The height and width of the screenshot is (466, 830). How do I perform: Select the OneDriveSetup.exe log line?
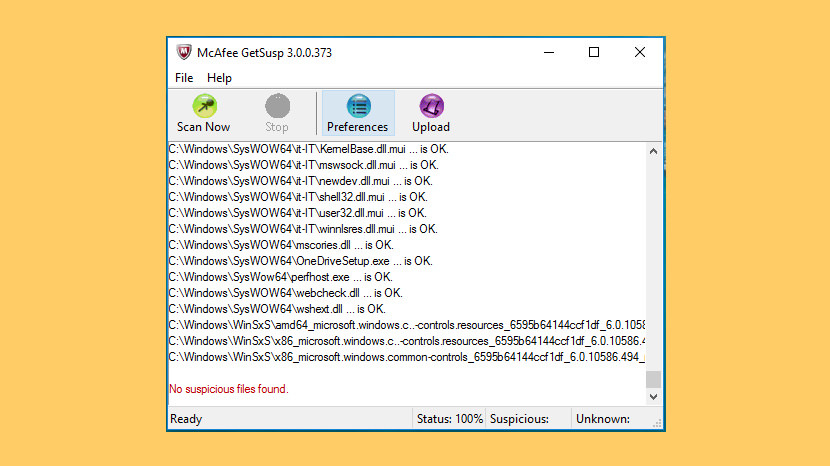point(300,261)
